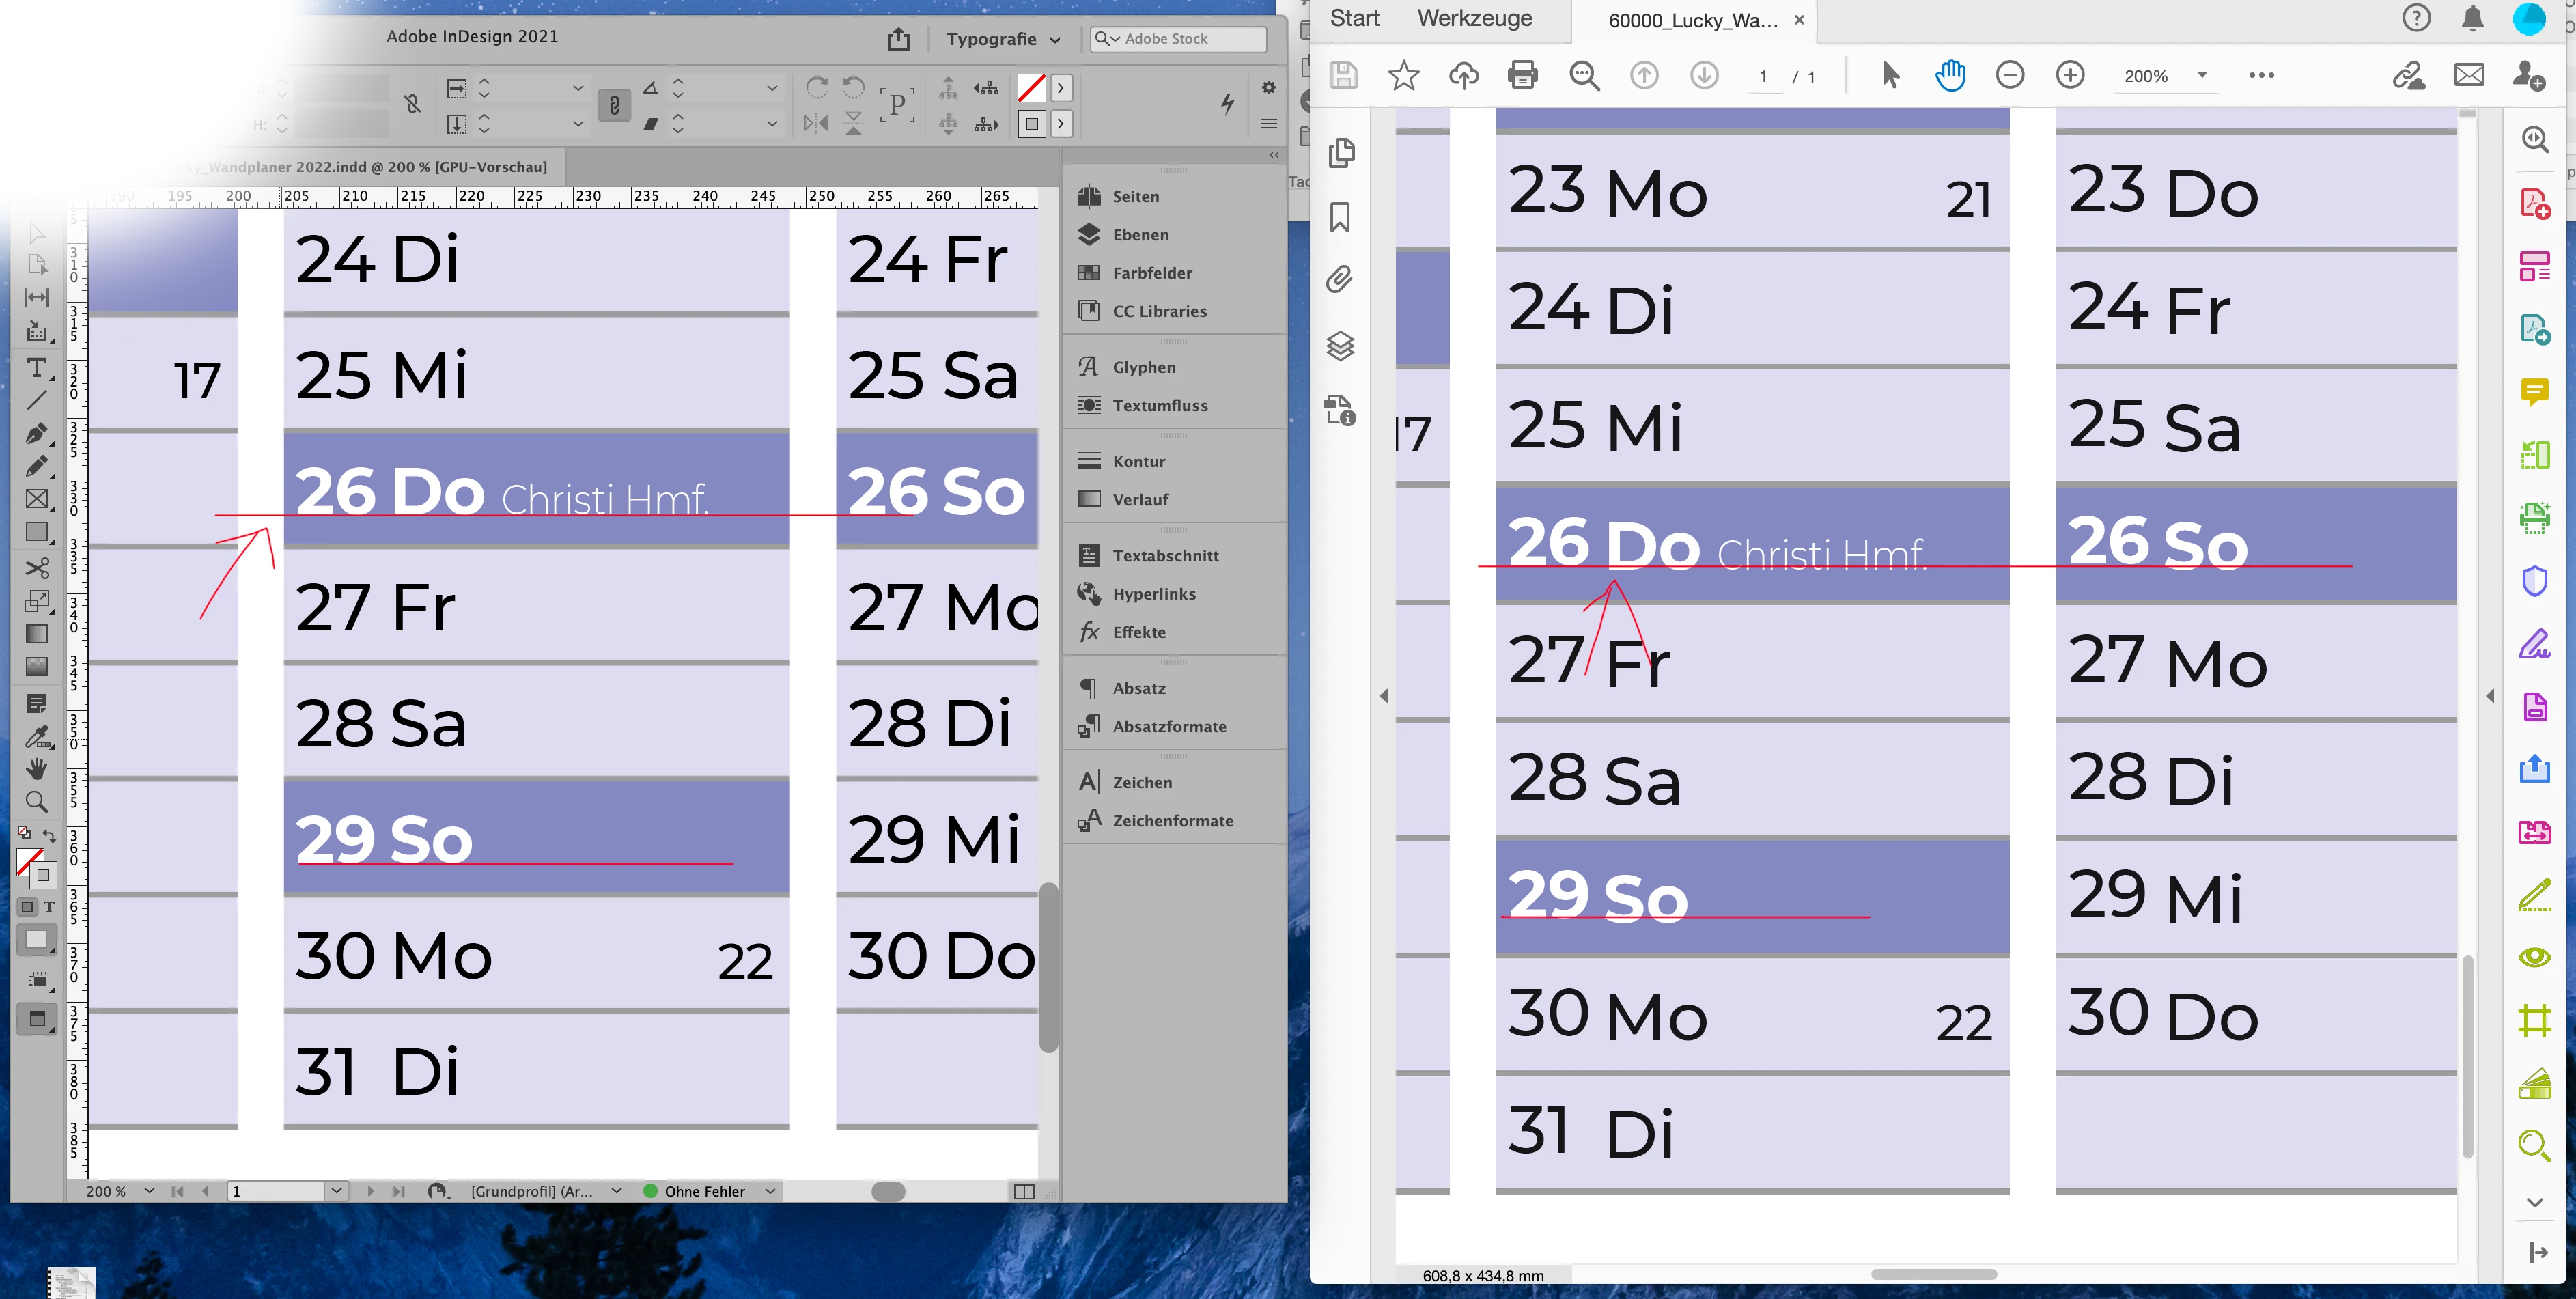
Task: Pick the Hand tool in InDesign
Action: click(x=37, y=768)
